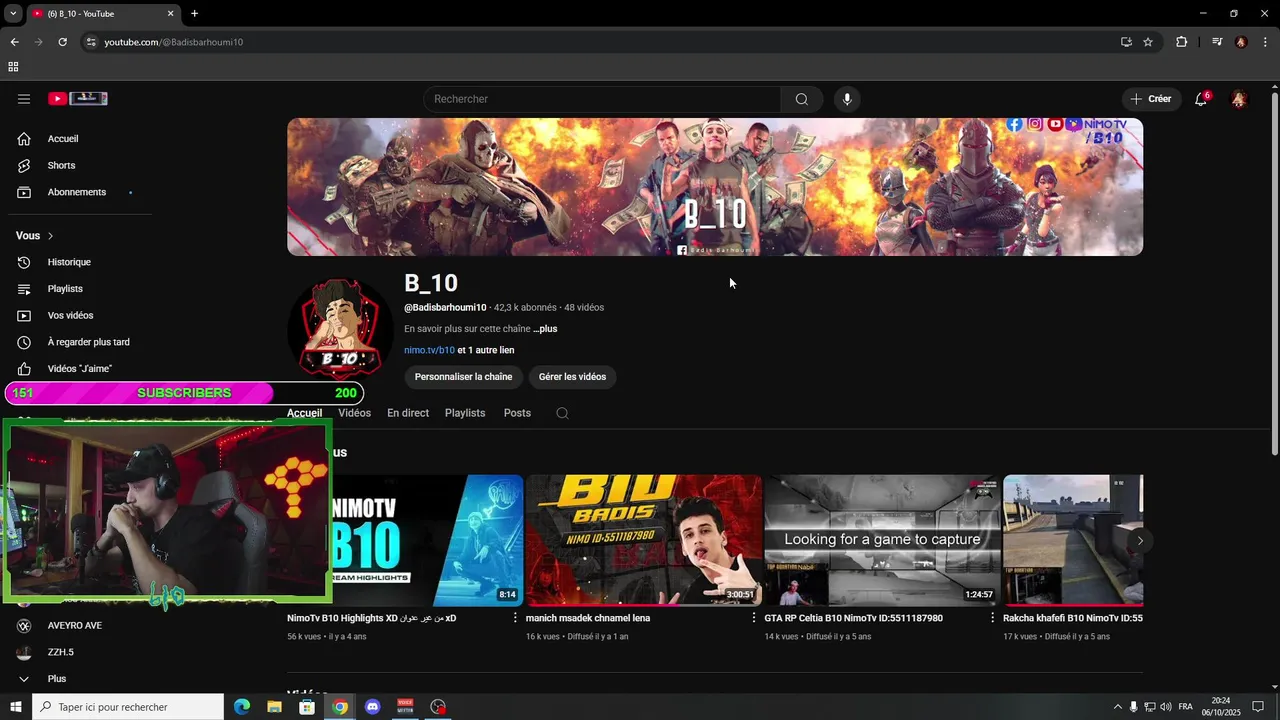Open Vidéos "J'aime" list

tap(80, 369)
